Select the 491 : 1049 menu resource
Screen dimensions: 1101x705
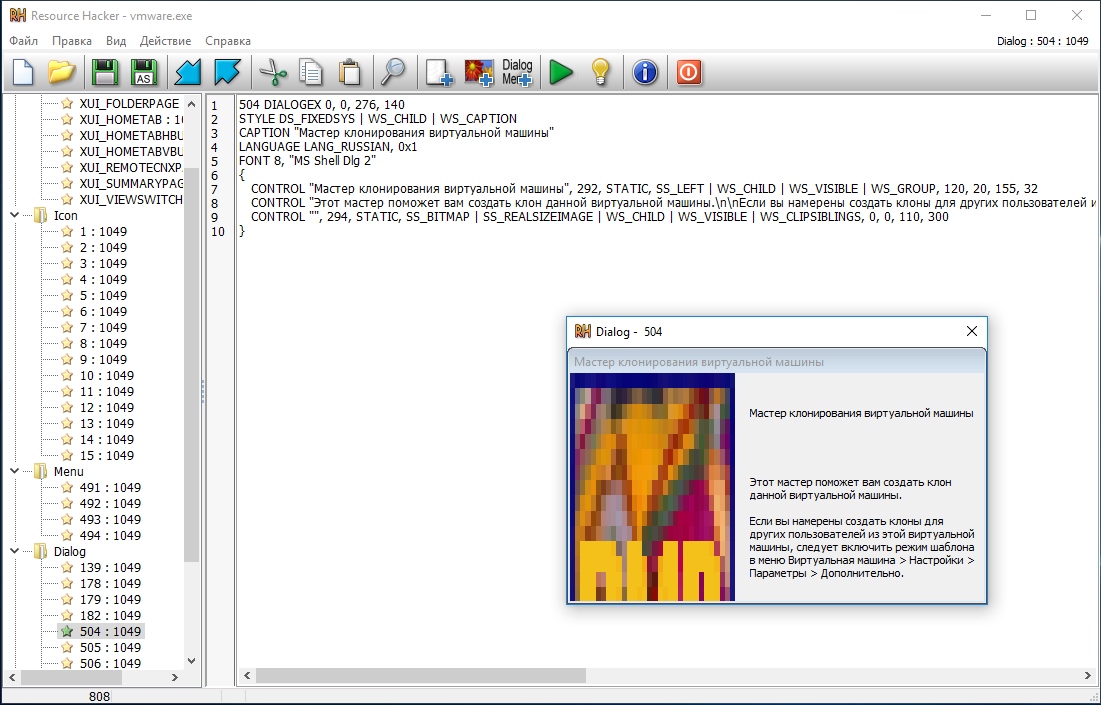110,487
